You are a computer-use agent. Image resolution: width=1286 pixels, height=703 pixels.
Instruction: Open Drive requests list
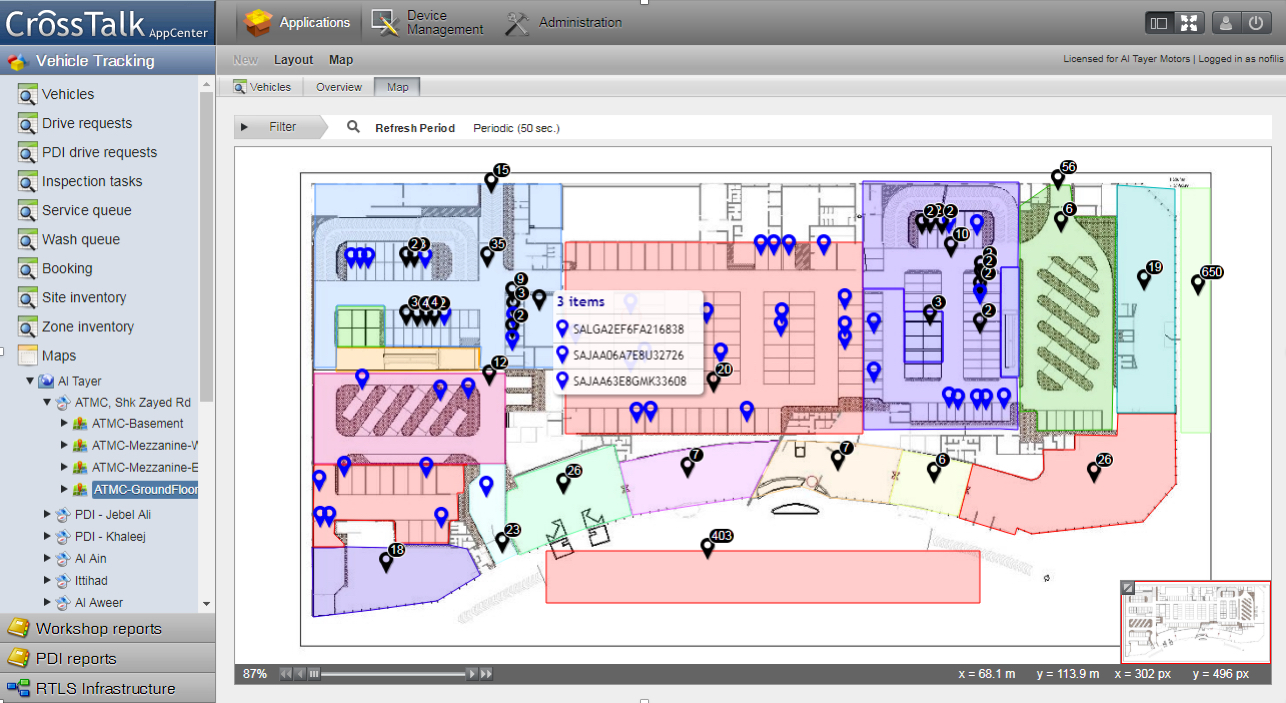[x=87, y=123]
